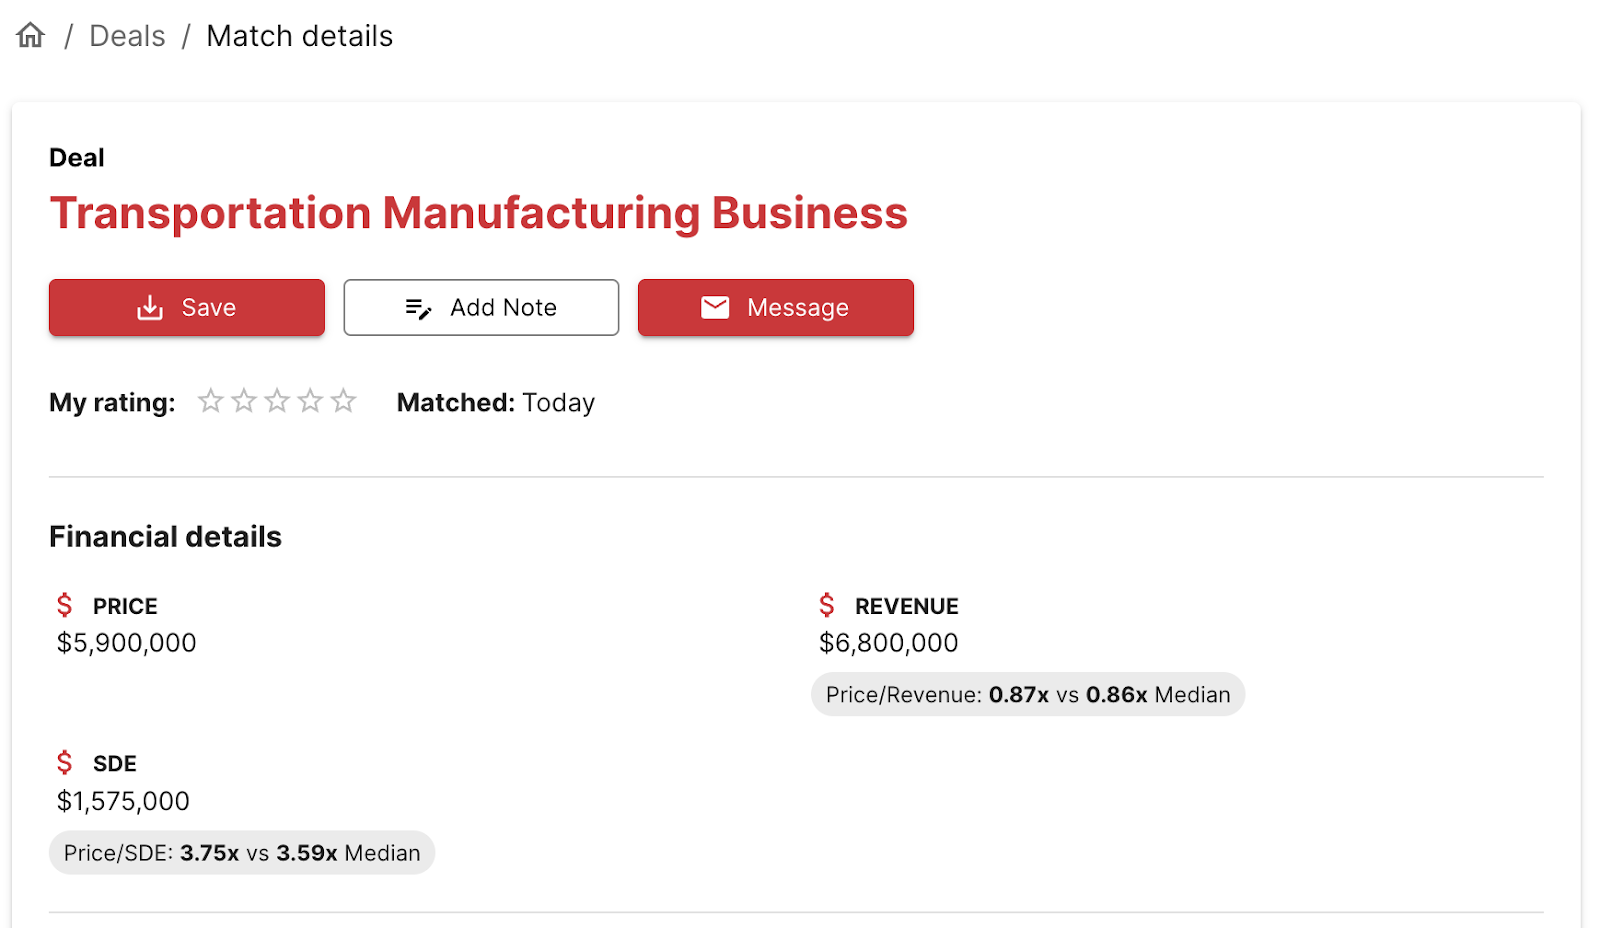The height and width of the screenshot is (928, 1600).
Task: Select Match details breadcrumb item
Action: pyautogui.click(x=299, y=36)
